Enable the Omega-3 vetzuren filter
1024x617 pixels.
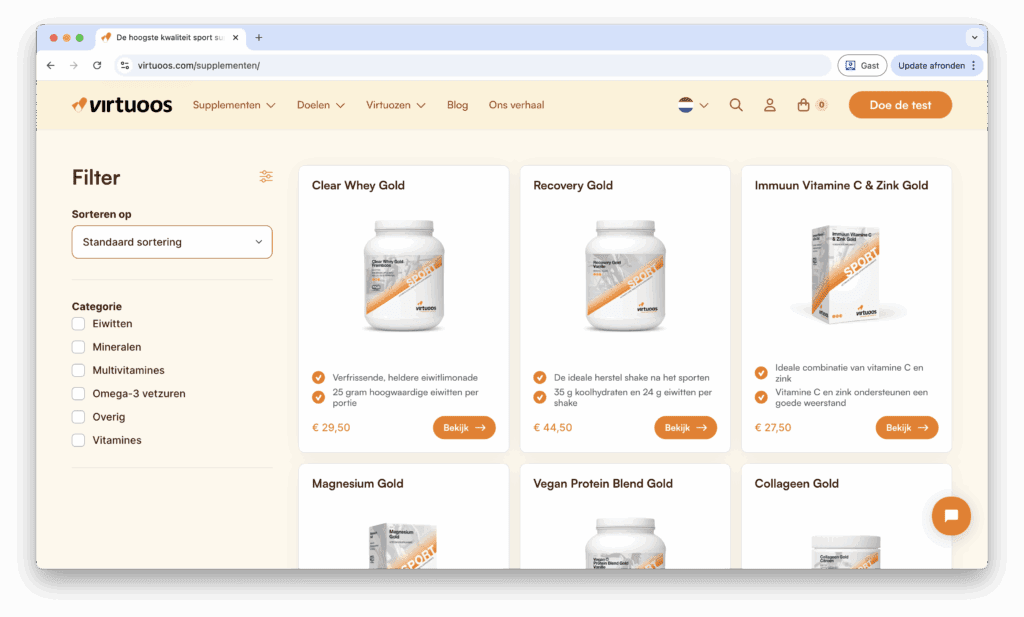[x=78, y=393]
